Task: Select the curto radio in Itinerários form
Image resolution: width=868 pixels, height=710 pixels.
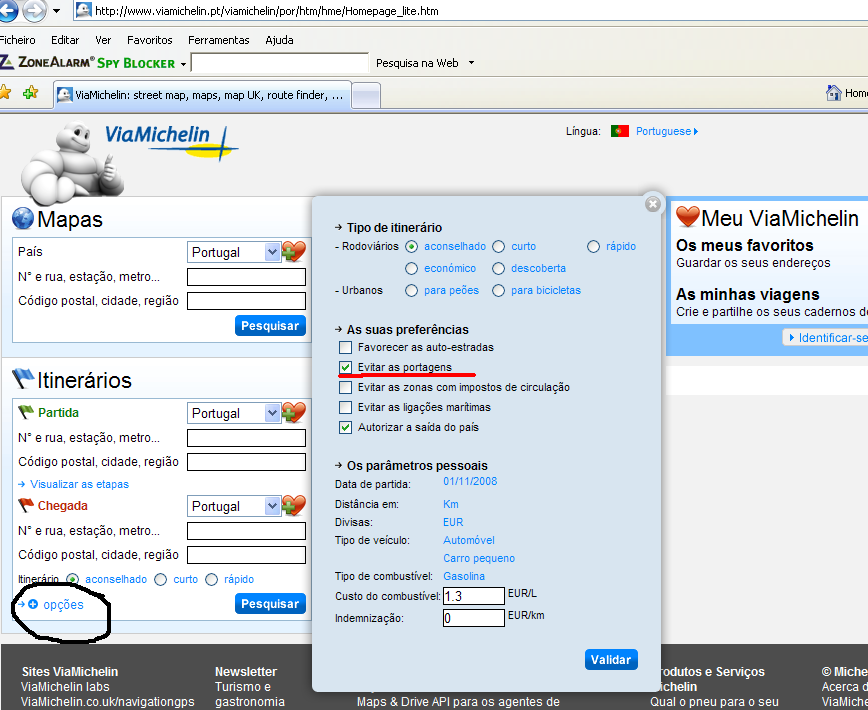Action: tap(161, 579)
